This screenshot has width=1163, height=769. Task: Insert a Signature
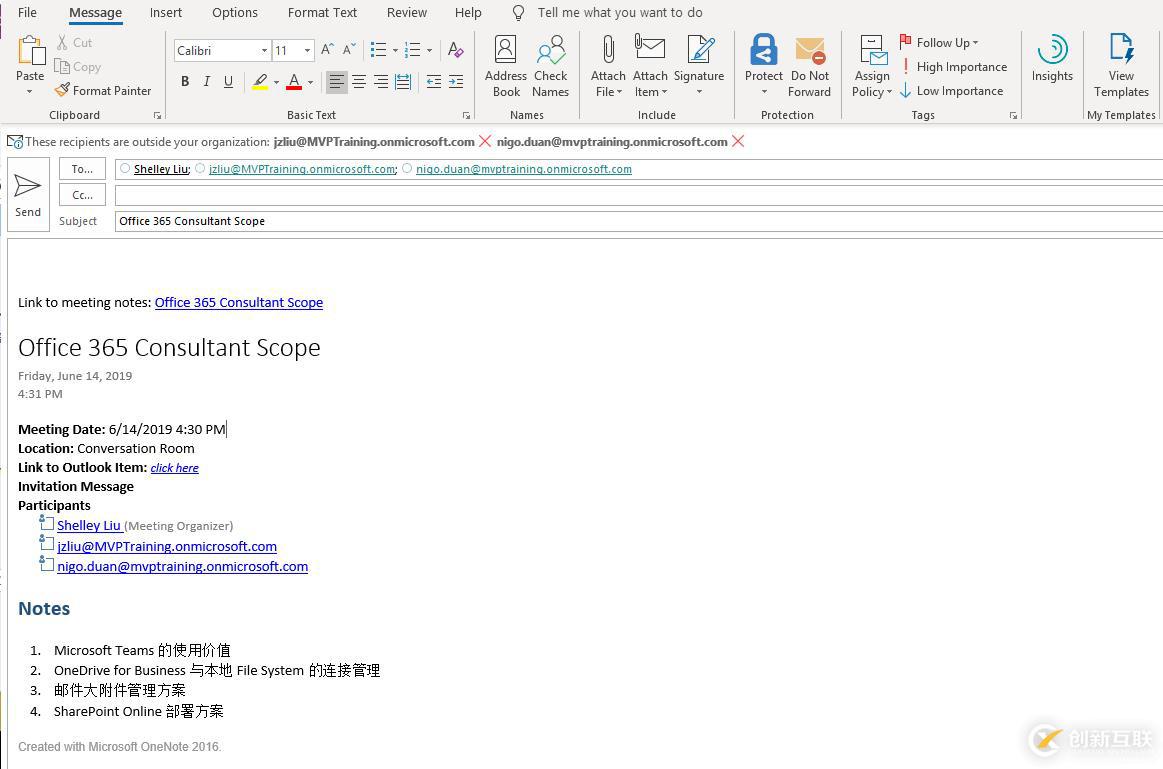tap(698, 66)
